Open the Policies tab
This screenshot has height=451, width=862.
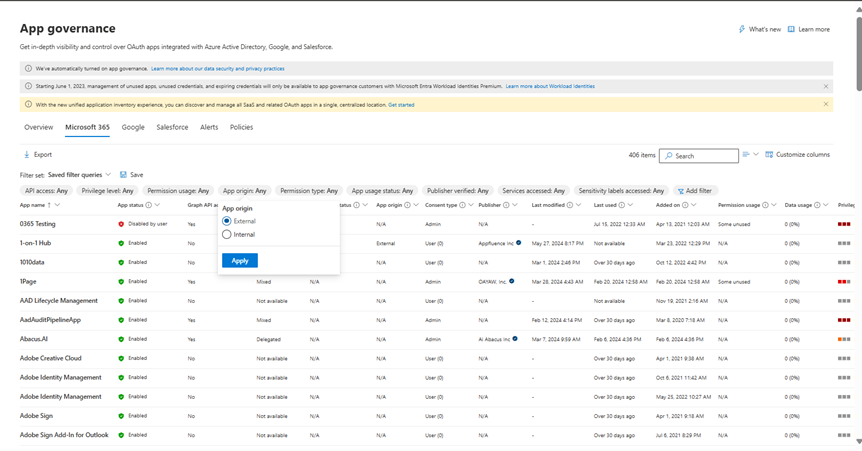(x=241, y=127)
